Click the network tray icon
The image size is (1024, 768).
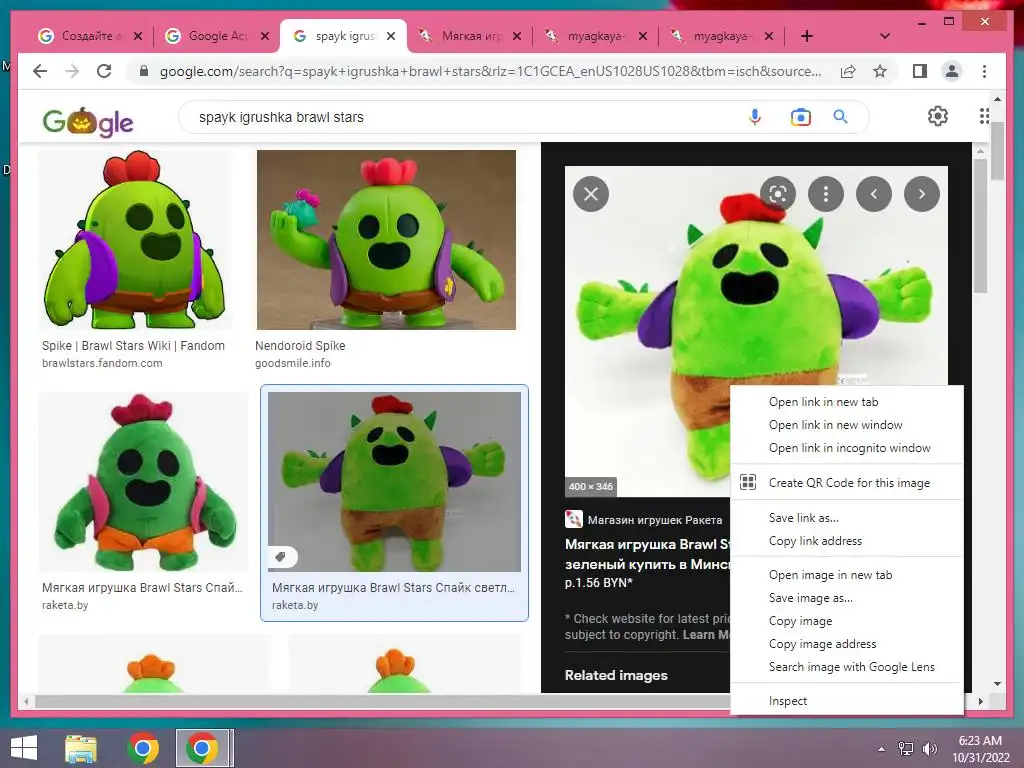(x=906, y=749)
